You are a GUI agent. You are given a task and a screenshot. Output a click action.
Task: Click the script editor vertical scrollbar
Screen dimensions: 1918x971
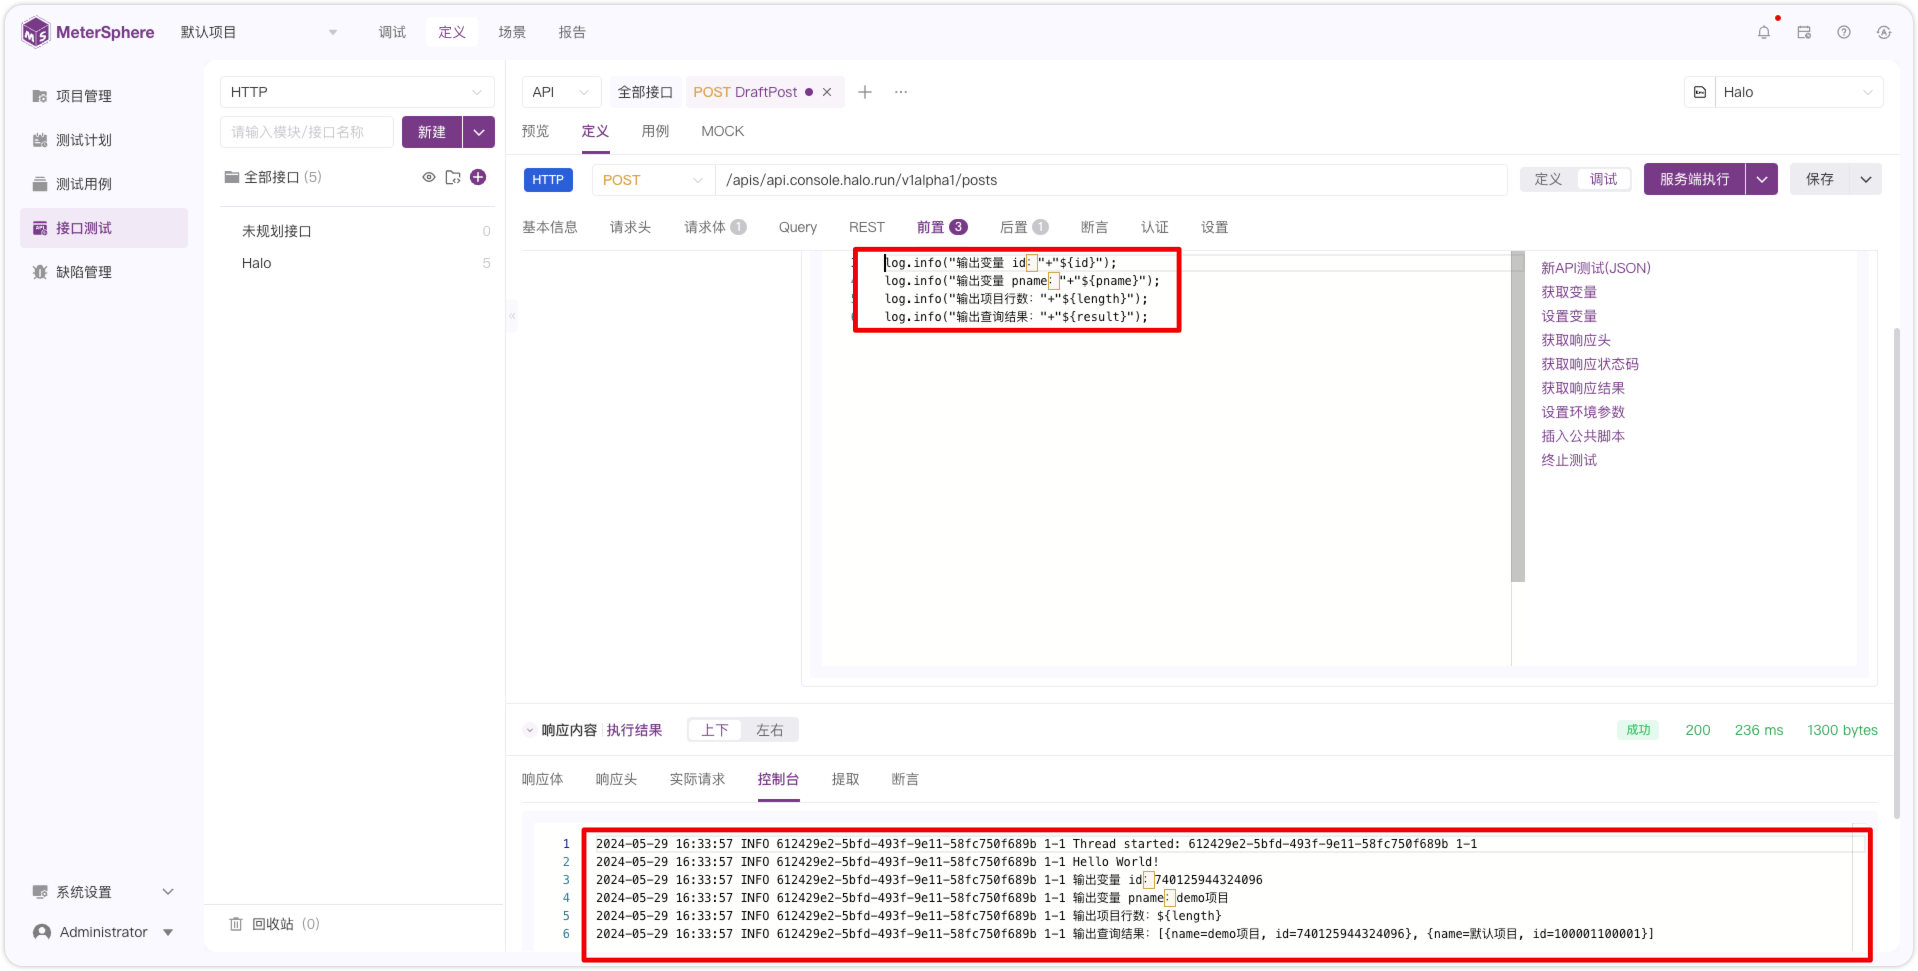1518,416
